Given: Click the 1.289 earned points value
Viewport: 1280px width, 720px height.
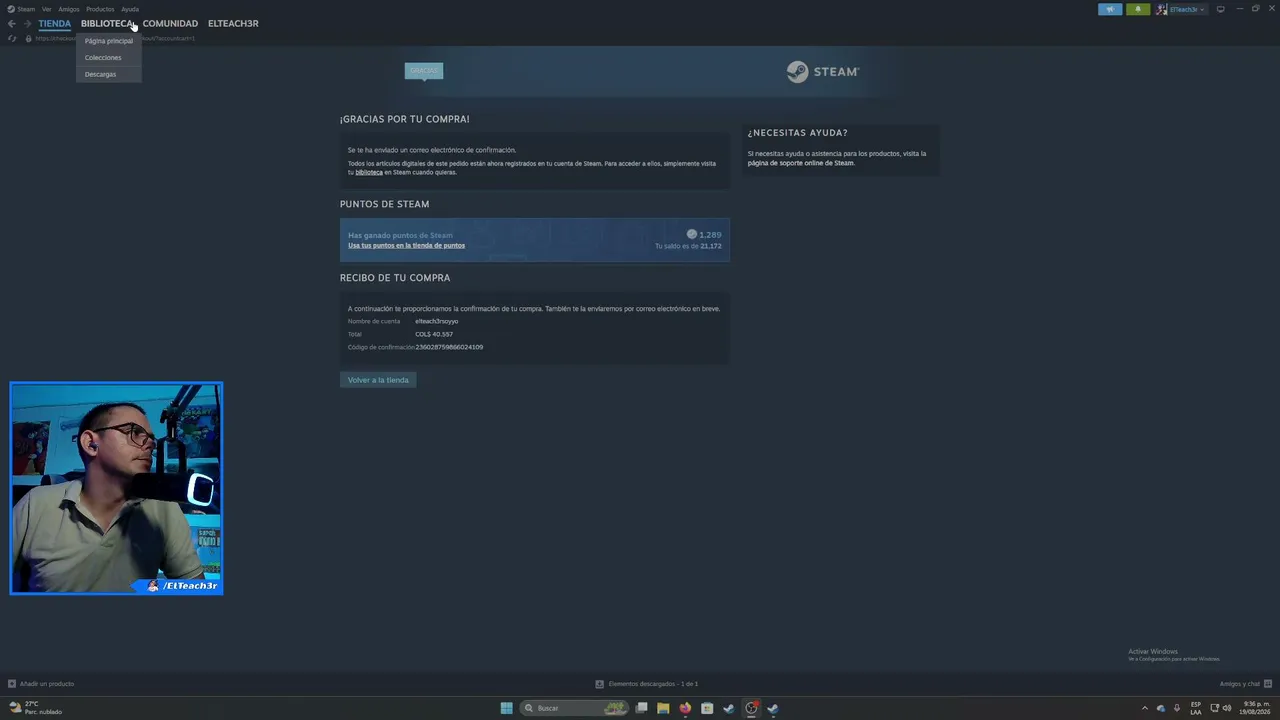Looking at the screenshot, I should click(x=710, y=235).
